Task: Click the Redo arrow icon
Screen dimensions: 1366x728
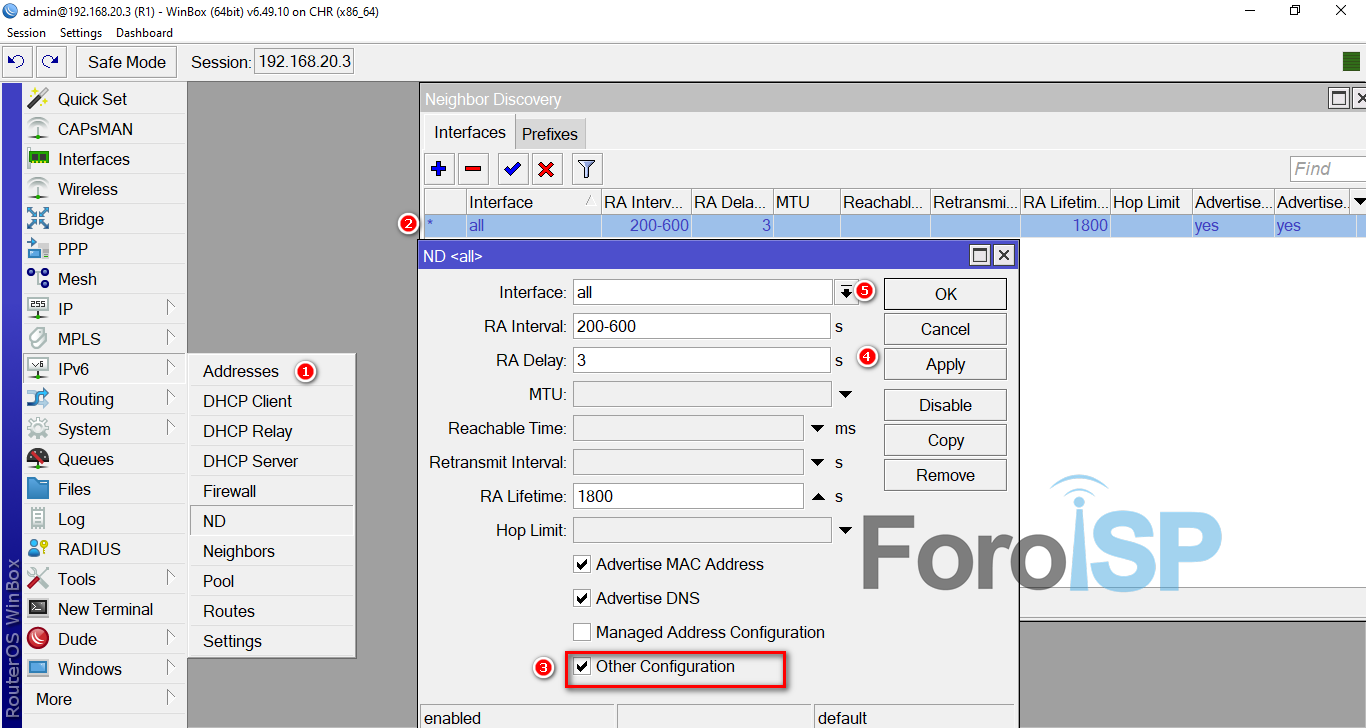Action: tap(50, 62)
